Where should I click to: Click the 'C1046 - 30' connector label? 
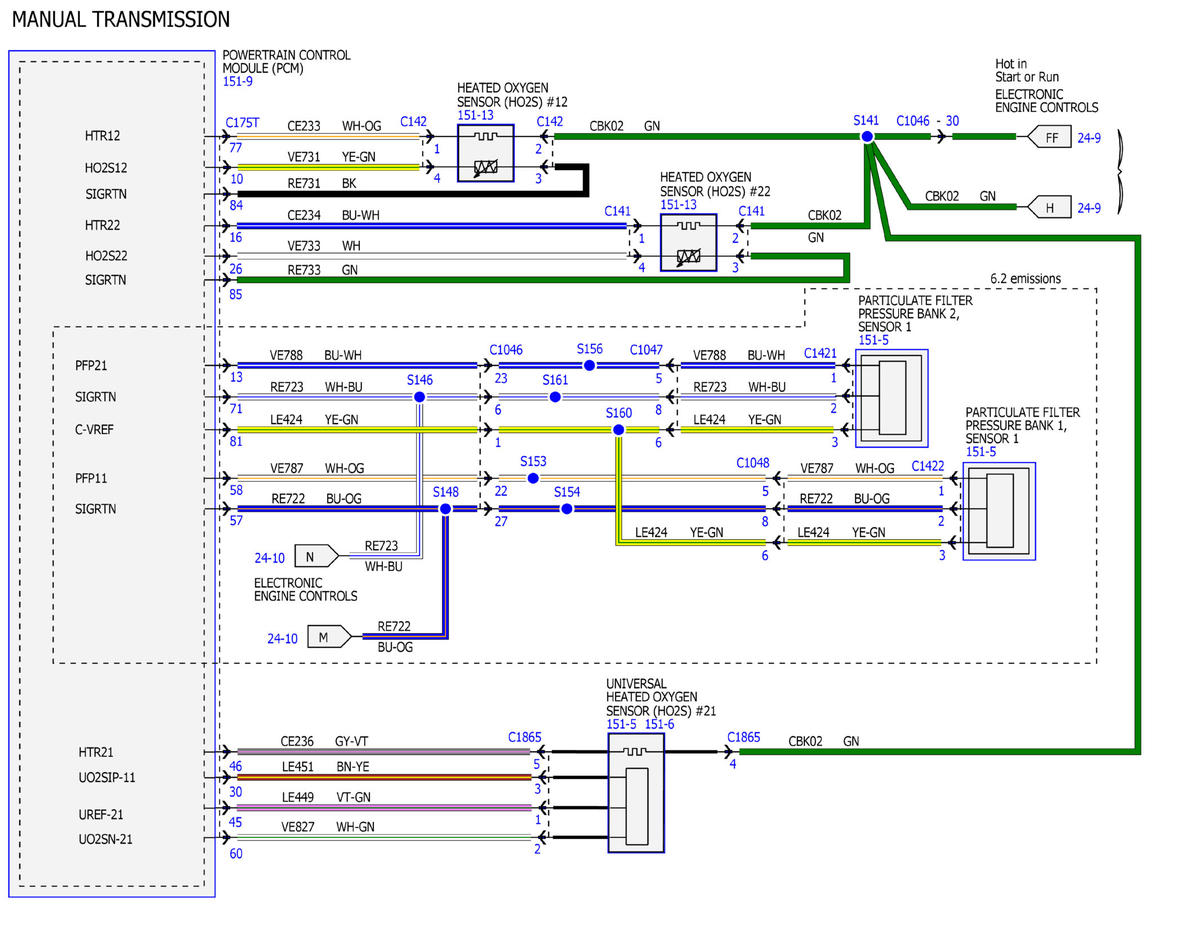927,120
